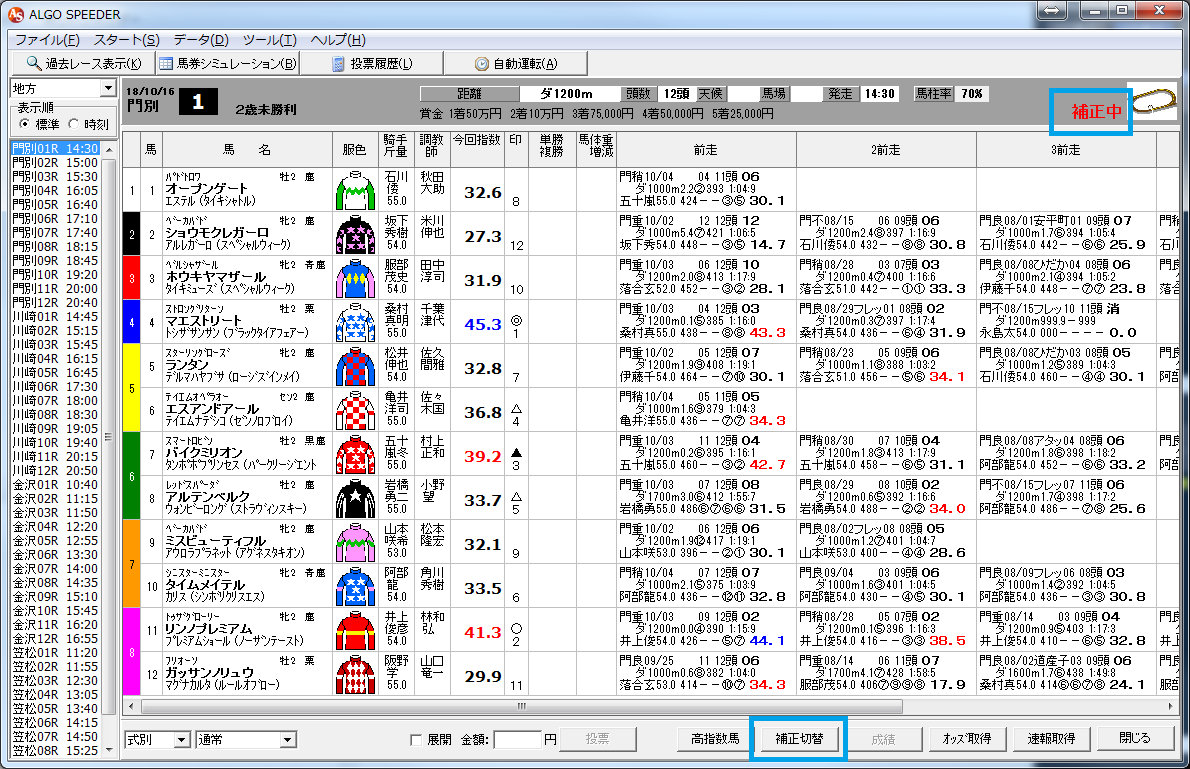Click index value 45.3 for マエストリート
Screen dimensions: 1190x769
pyautogui.click(x=483, y=324)
